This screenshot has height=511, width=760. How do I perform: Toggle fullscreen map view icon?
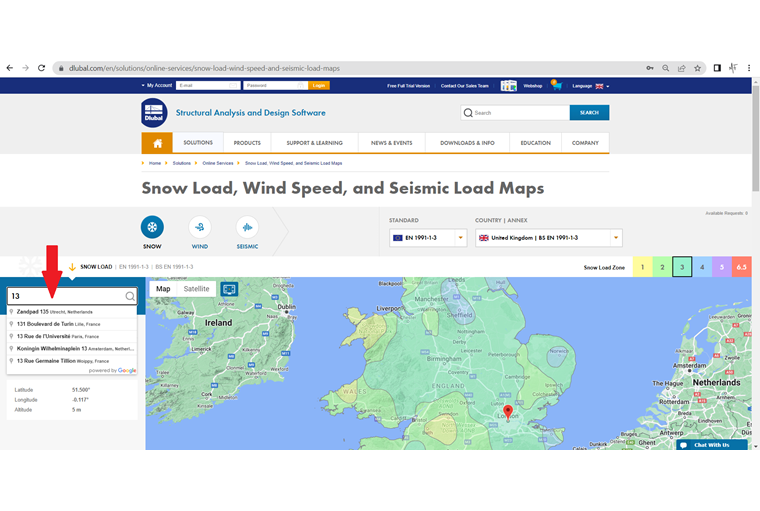click(229, 289)
